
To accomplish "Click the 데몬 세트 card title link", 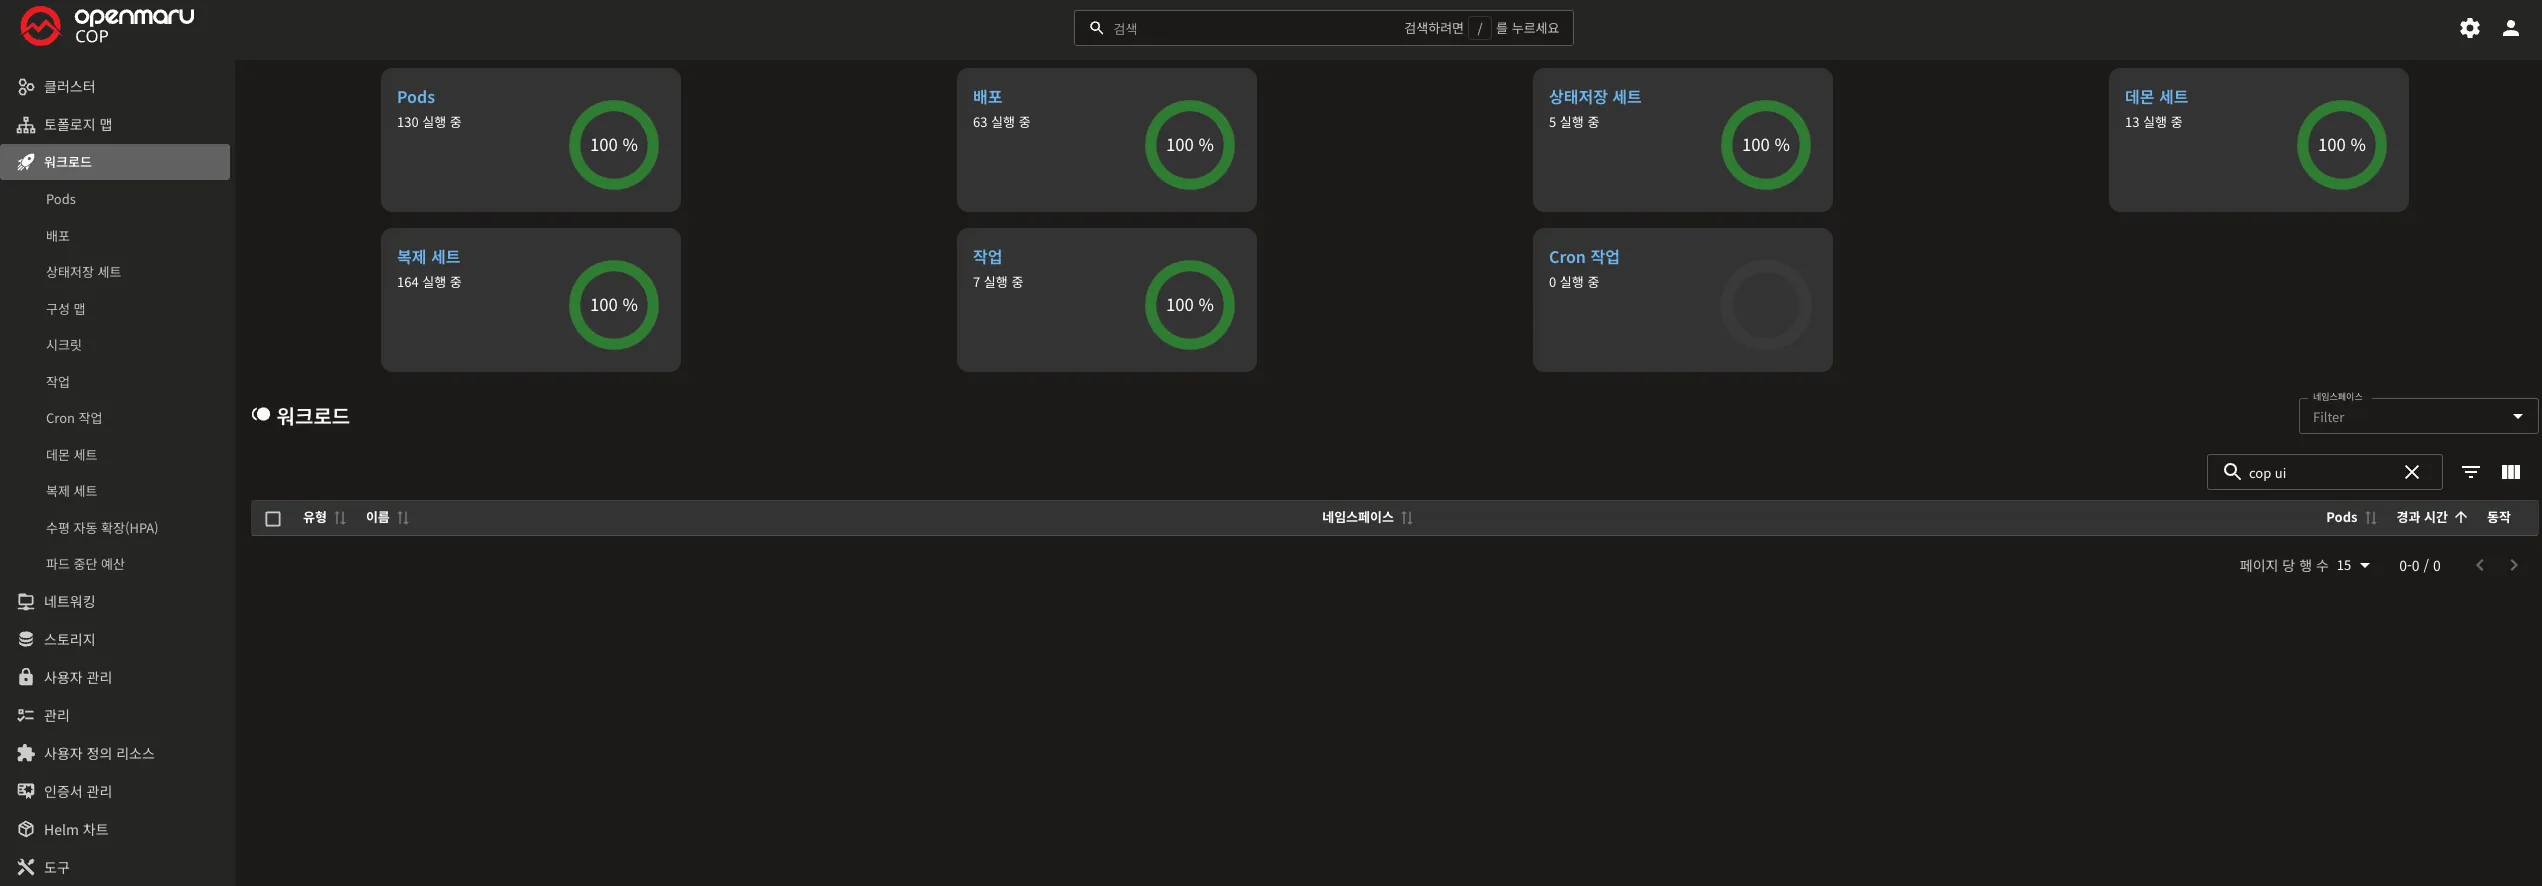I will (x=2156, y=97).
